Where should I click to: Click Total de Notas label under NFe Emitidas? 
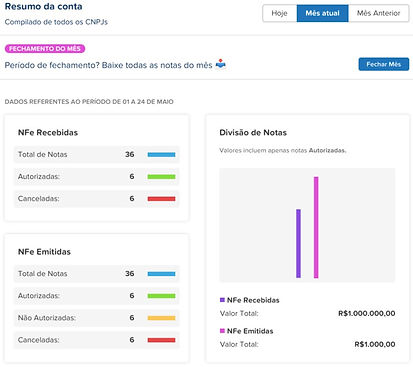(43, 274)
